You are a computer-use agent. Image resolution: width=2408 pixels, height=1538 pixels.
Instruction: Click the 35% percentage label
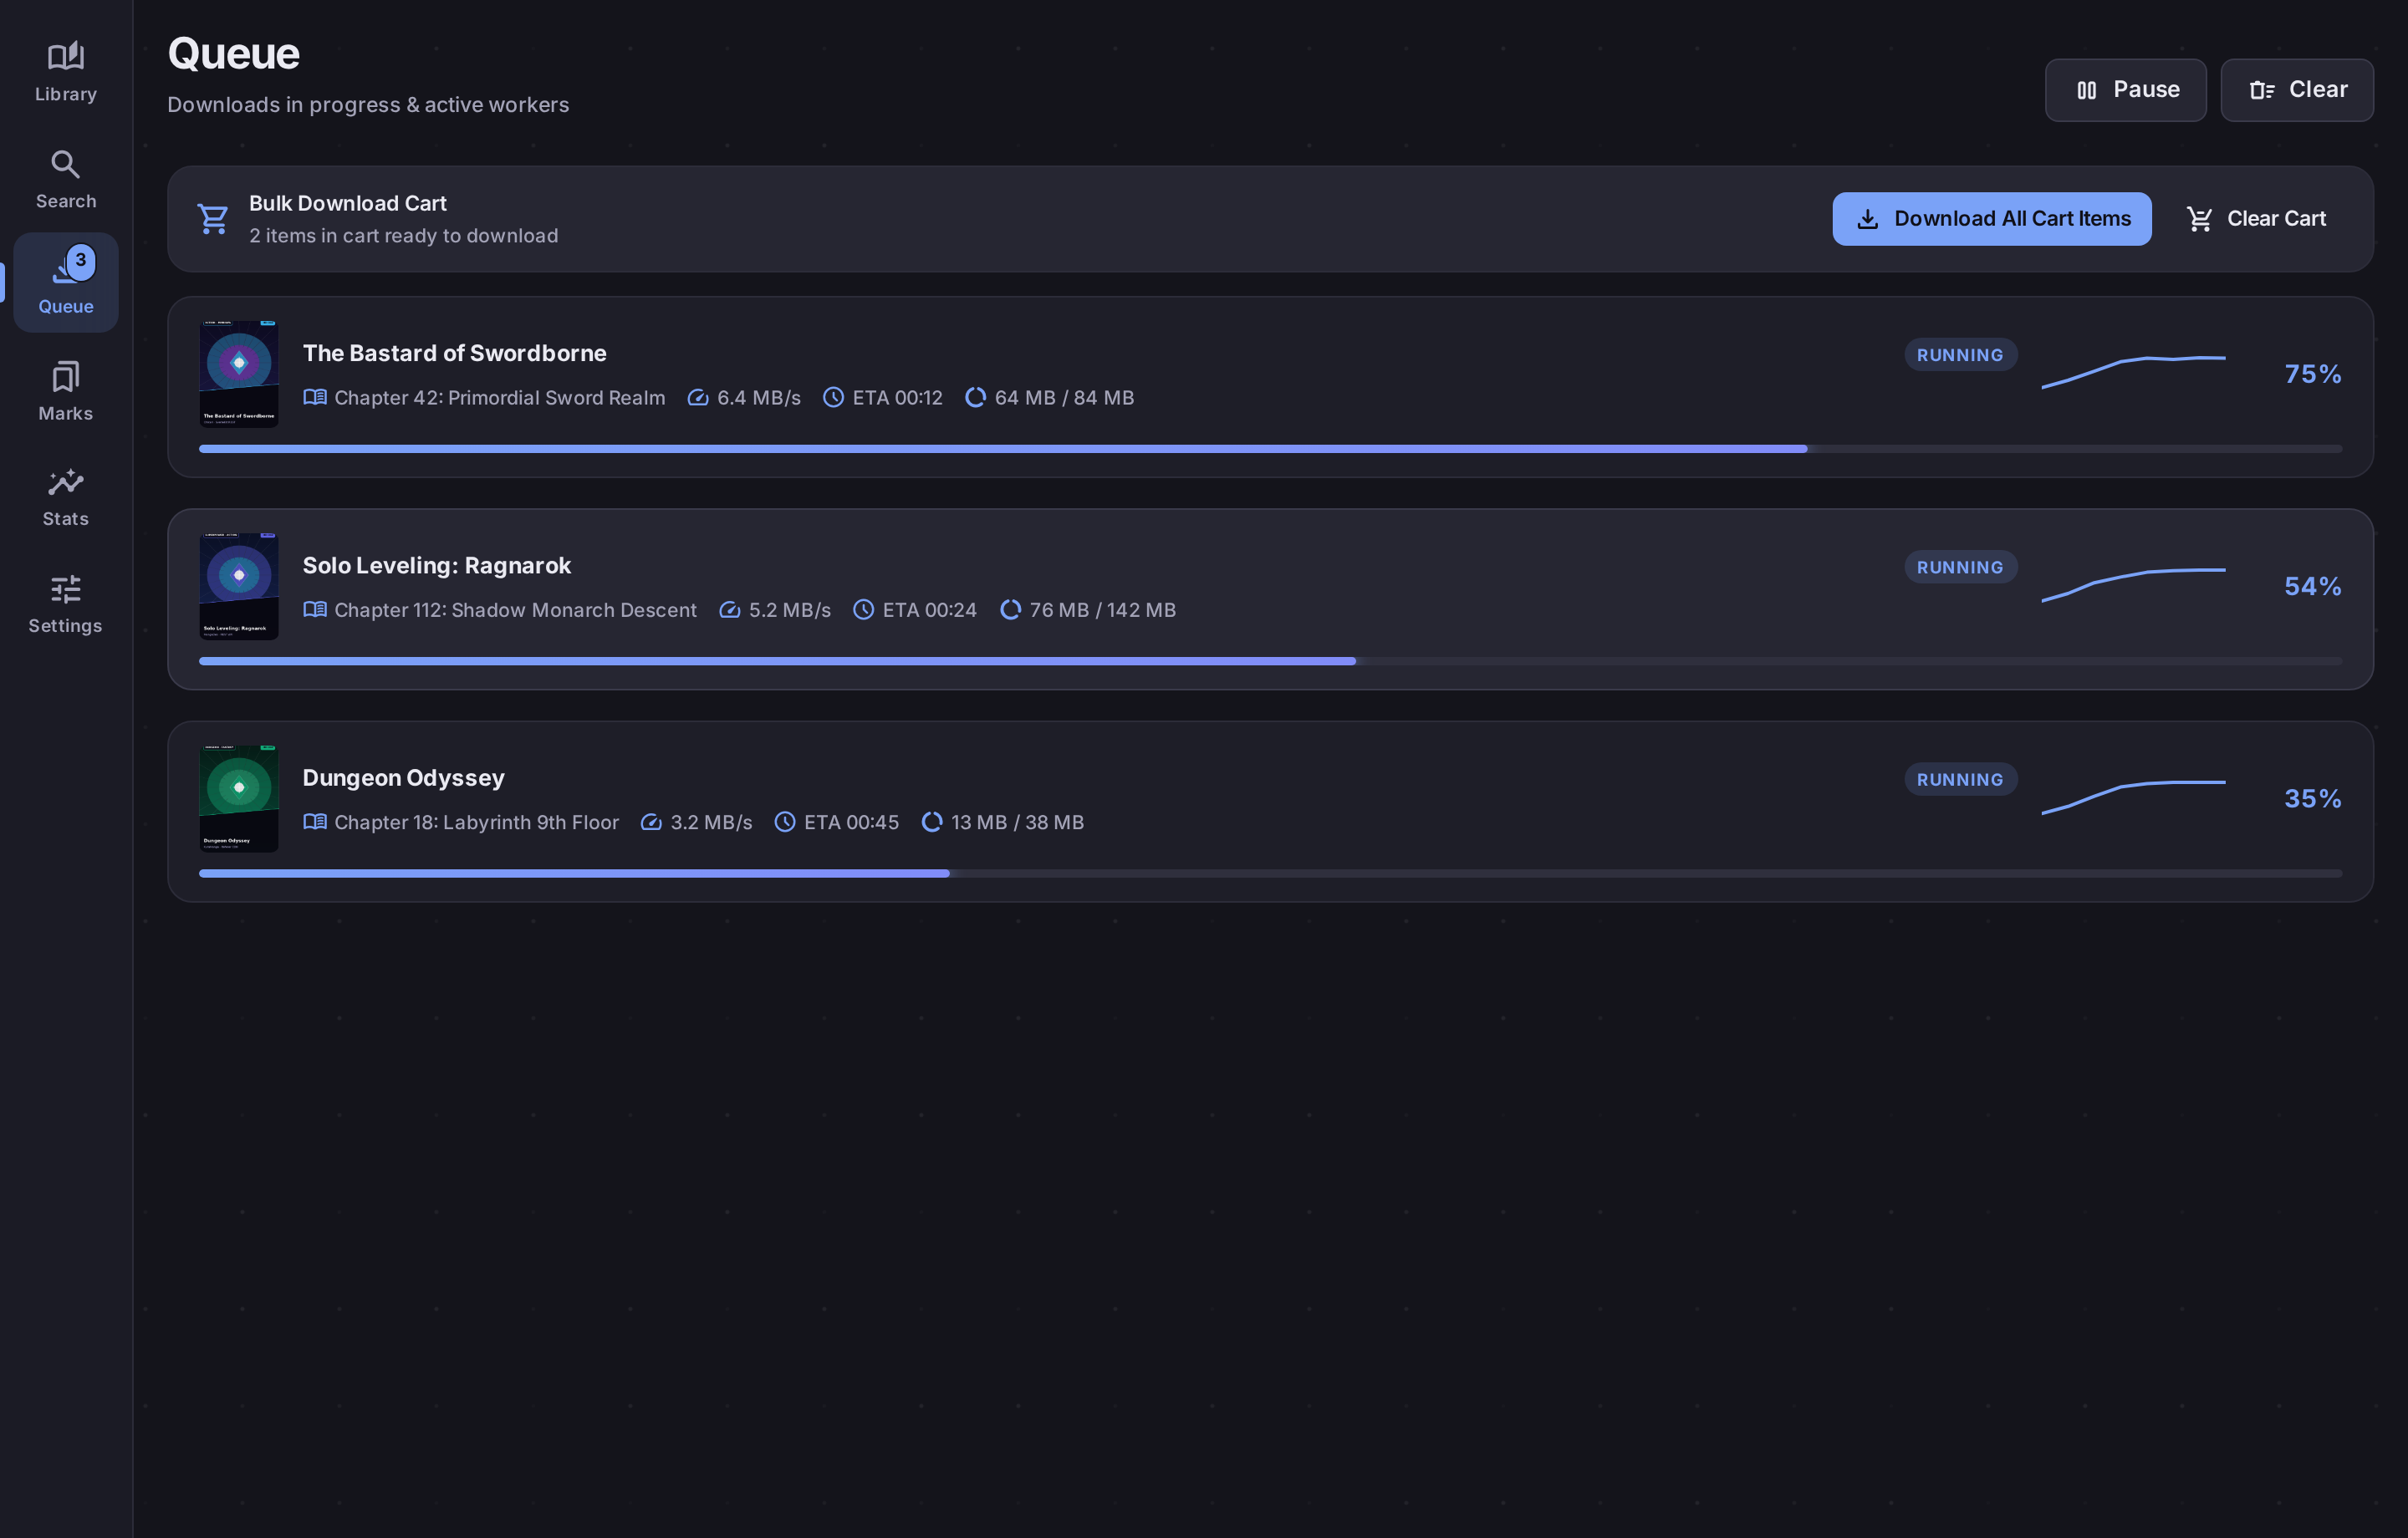2312,798
